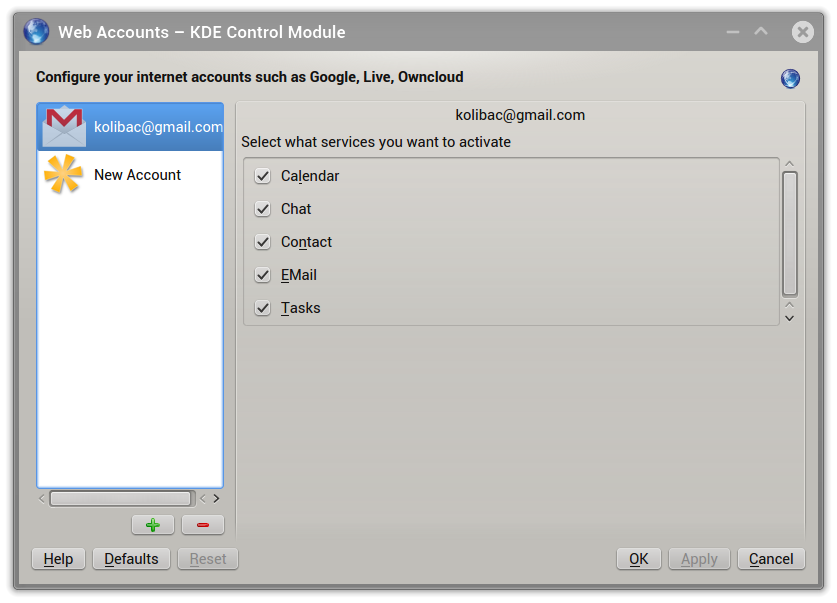
Task: Click the Reset button
Action: [208, 559]
